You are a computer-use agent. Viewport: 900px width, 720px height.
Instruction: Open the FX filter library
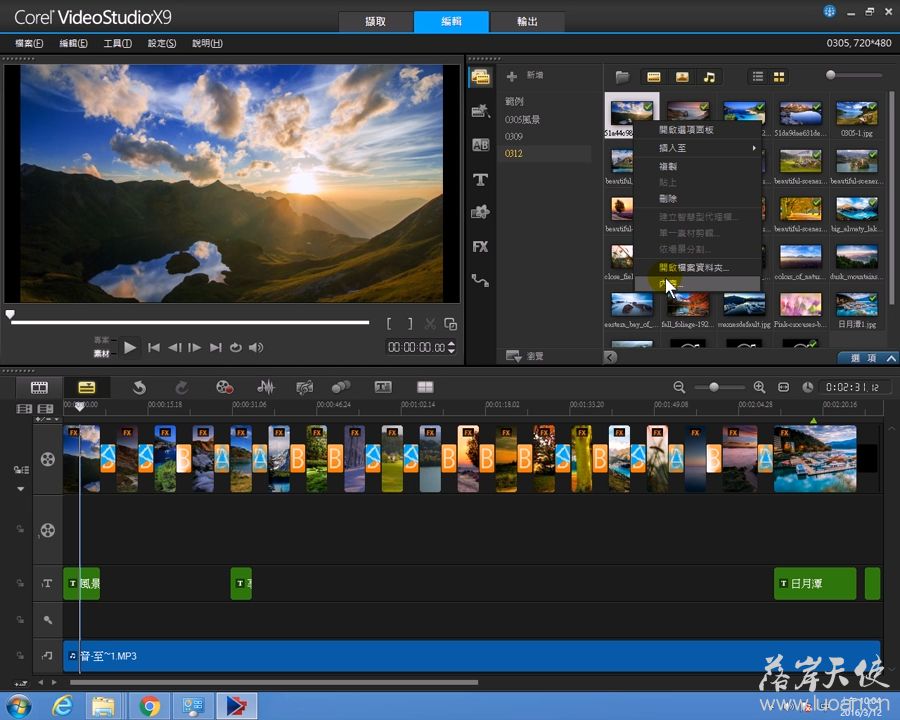pos(480,246)
